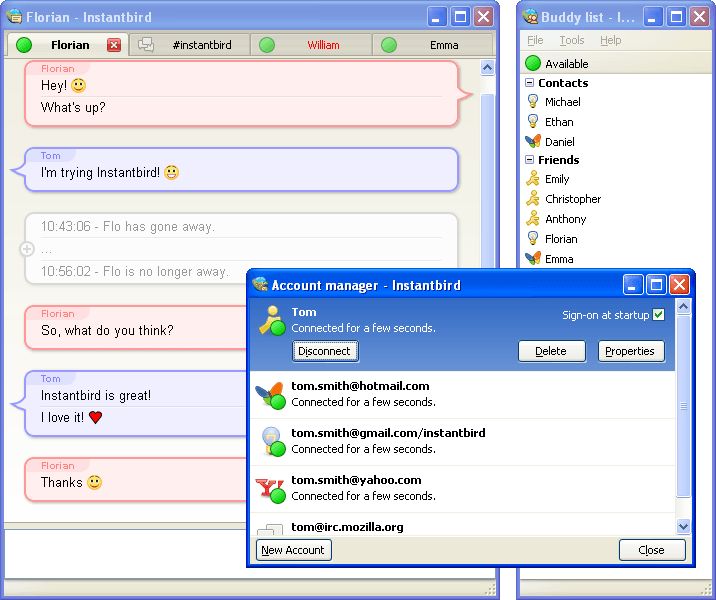Switch to the Emma conversation tab

click(x=432, y=45)
